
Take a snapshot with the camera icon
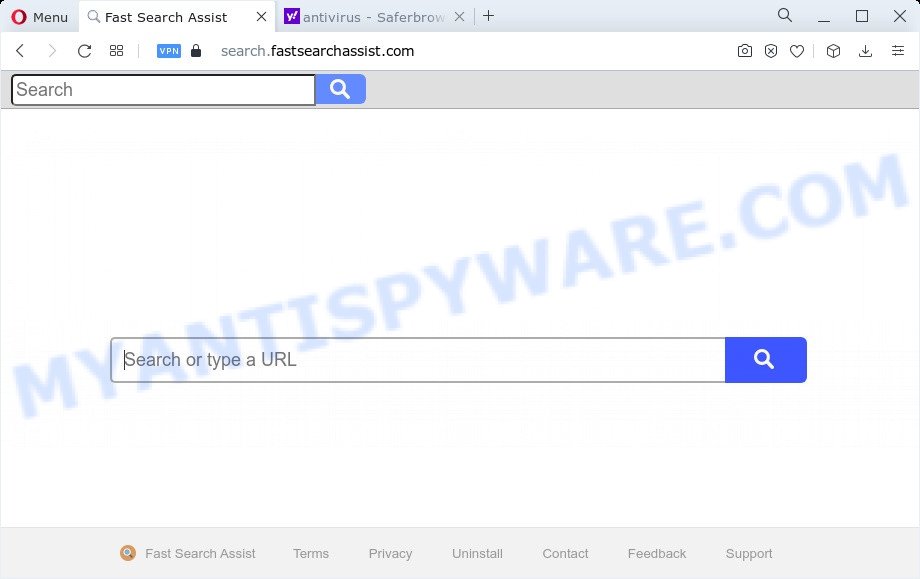pos(745,51)
